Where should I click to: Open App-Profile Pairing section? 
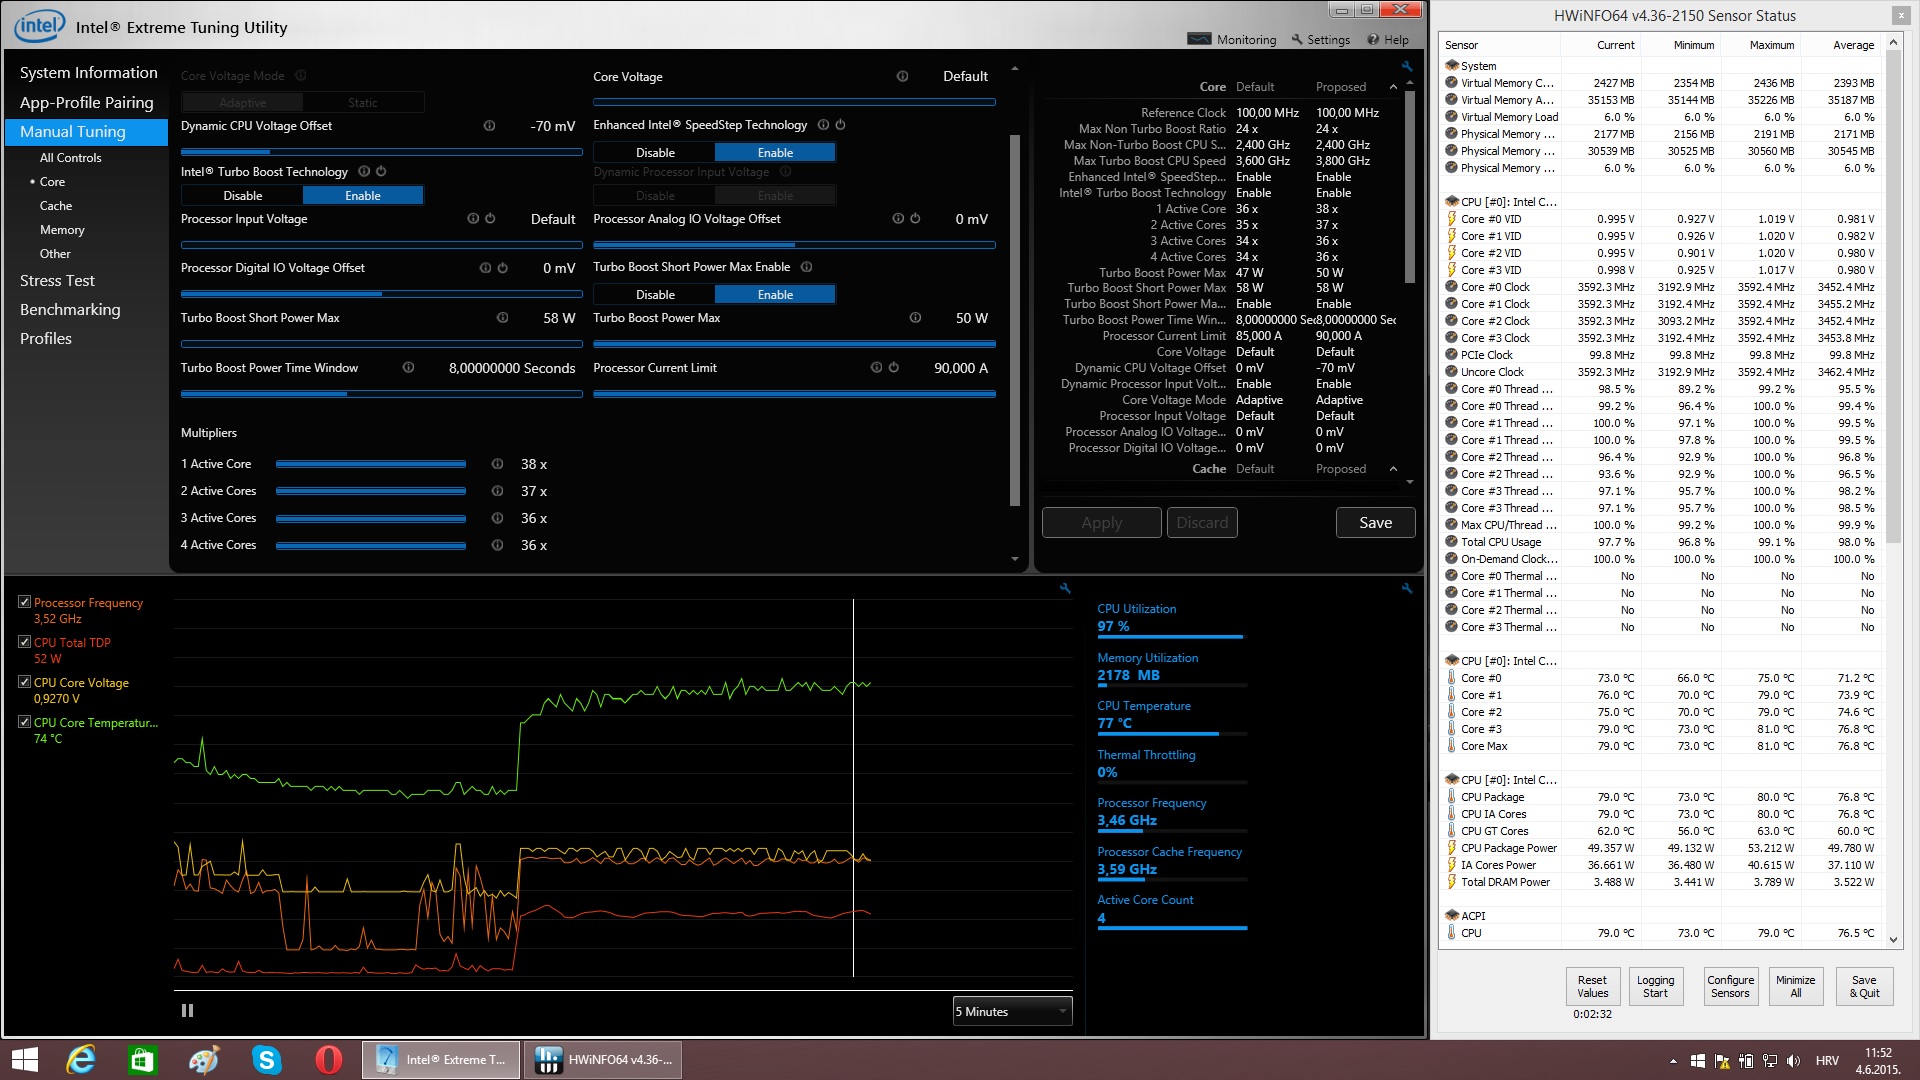[86, 102]
